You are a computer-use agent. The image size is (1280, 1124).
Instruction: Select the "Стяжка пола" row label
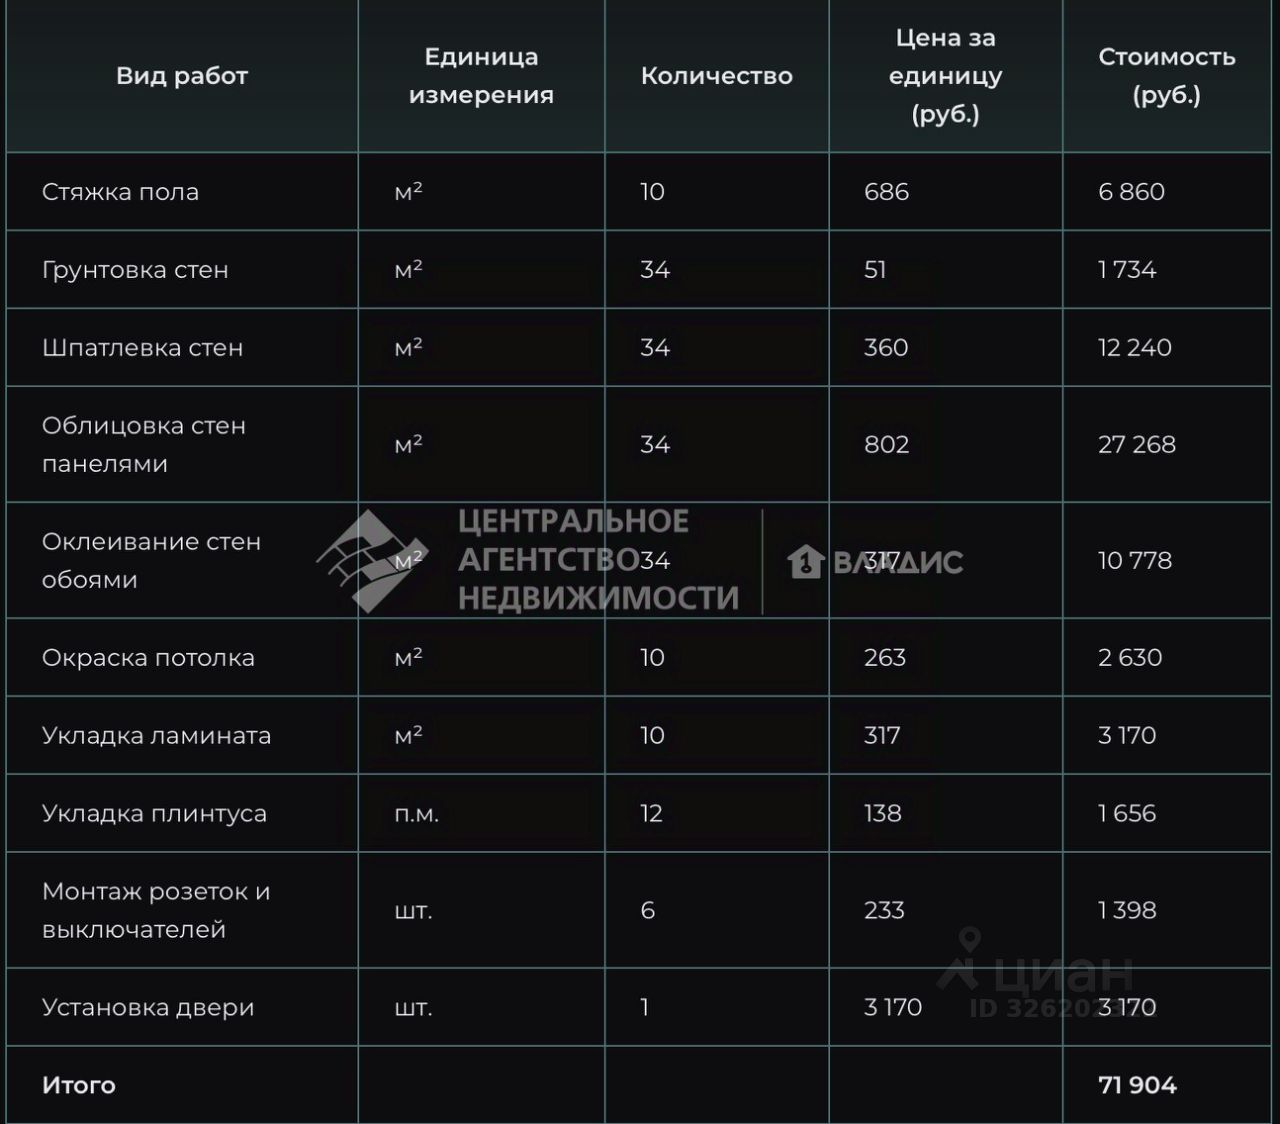[120, 192]
